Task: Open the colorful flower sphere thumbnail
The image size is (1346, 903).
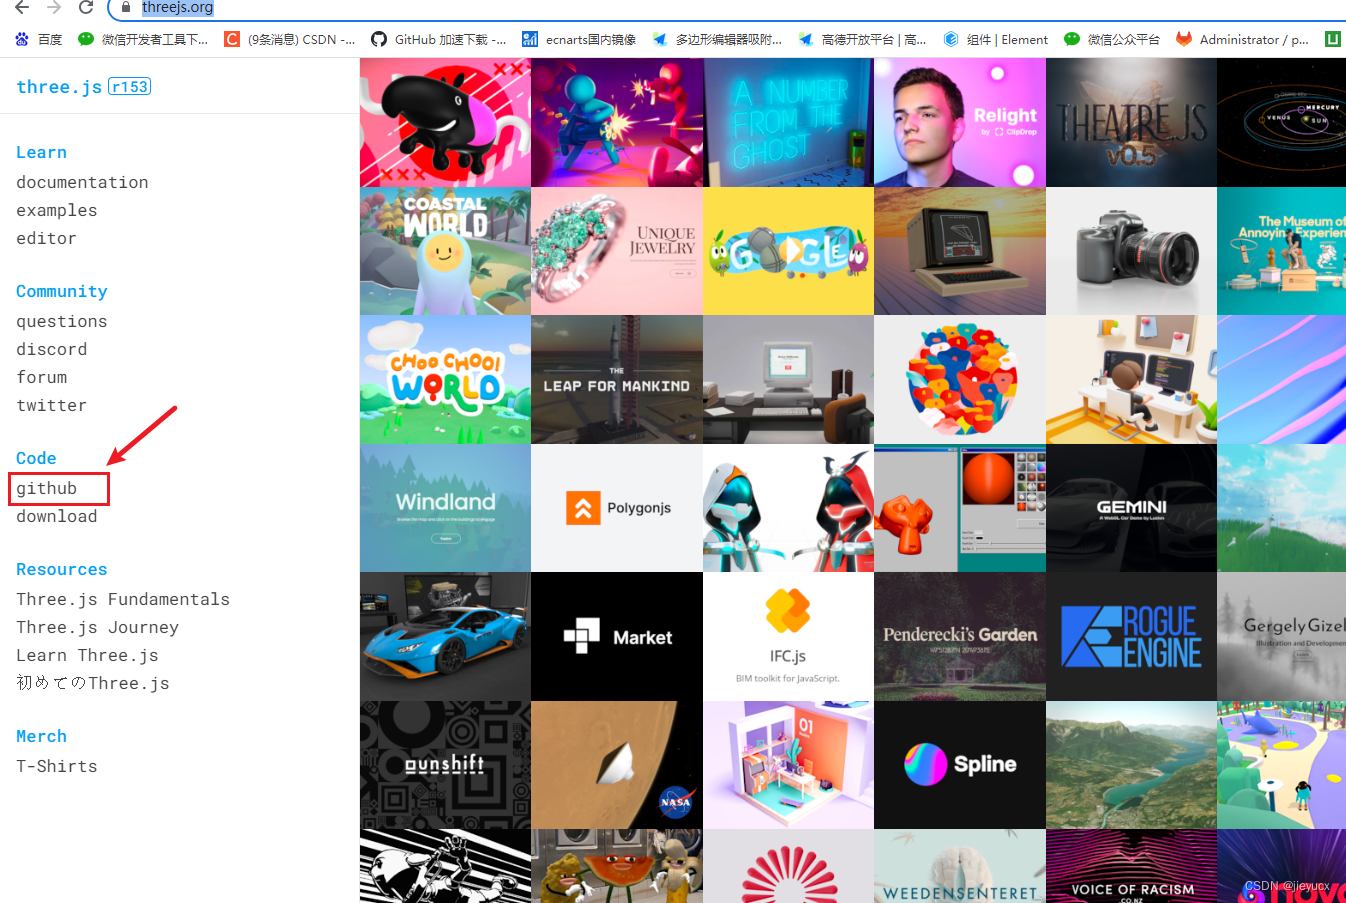Action: pos(960,379)
